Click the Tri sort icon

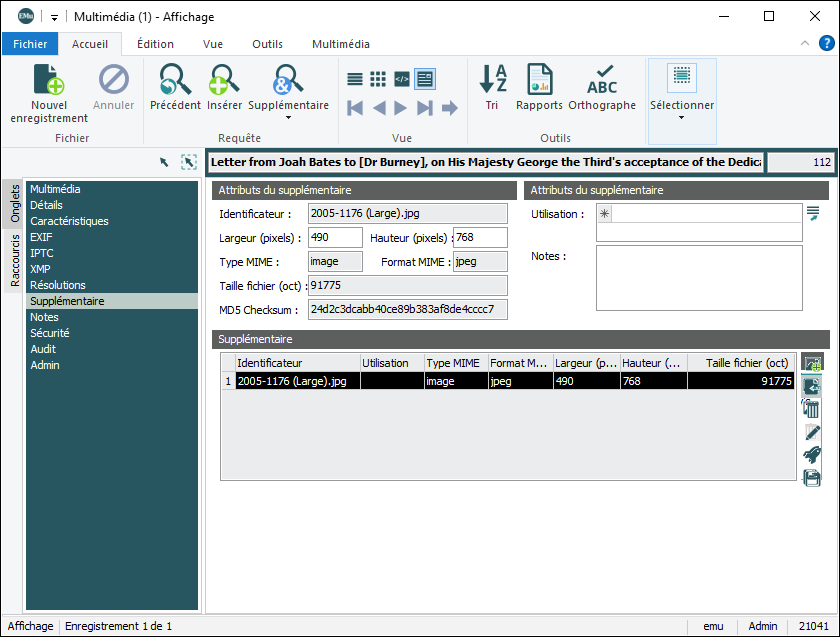(x=492, y=80)
